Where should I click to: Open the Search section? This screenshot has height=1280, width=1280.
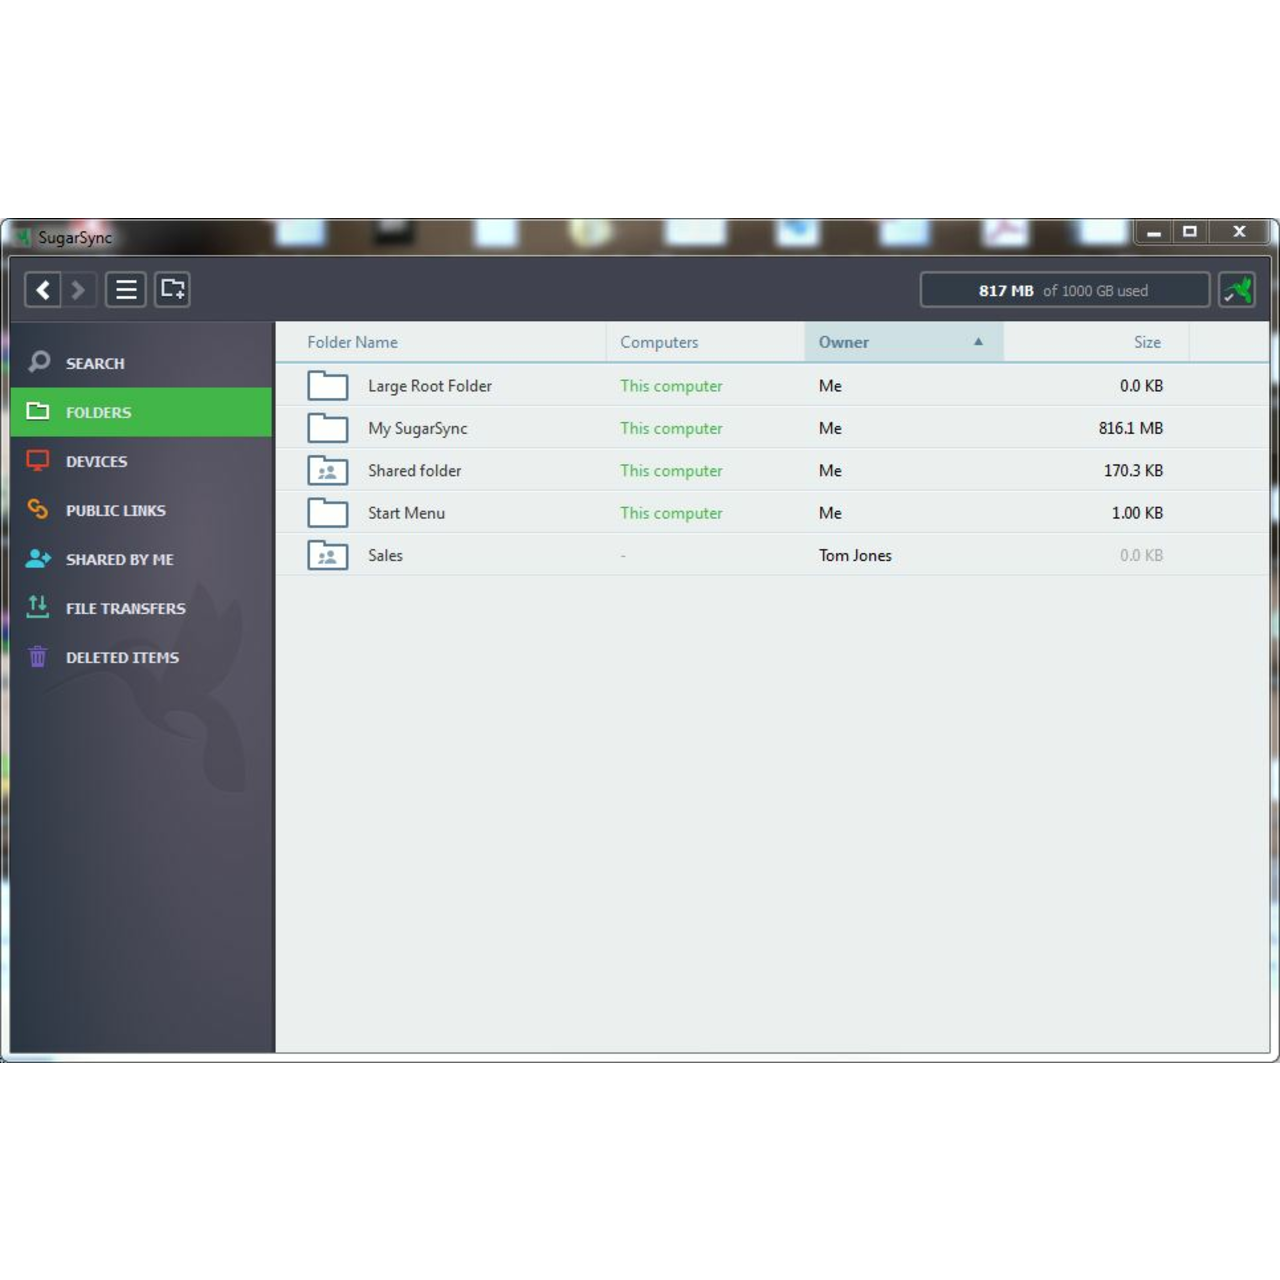coord(141,363)
